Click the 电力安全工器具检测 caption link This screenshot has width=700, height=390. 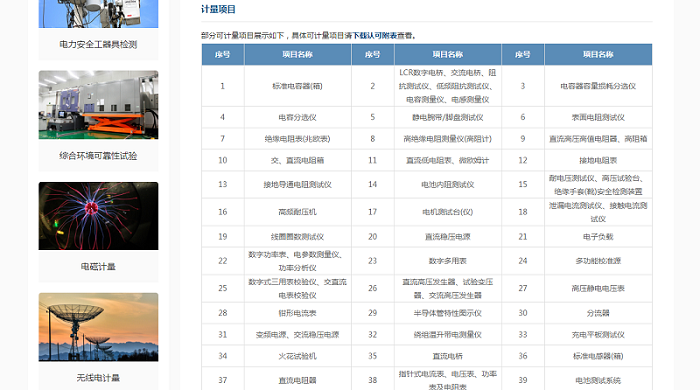tap(98, 44)
